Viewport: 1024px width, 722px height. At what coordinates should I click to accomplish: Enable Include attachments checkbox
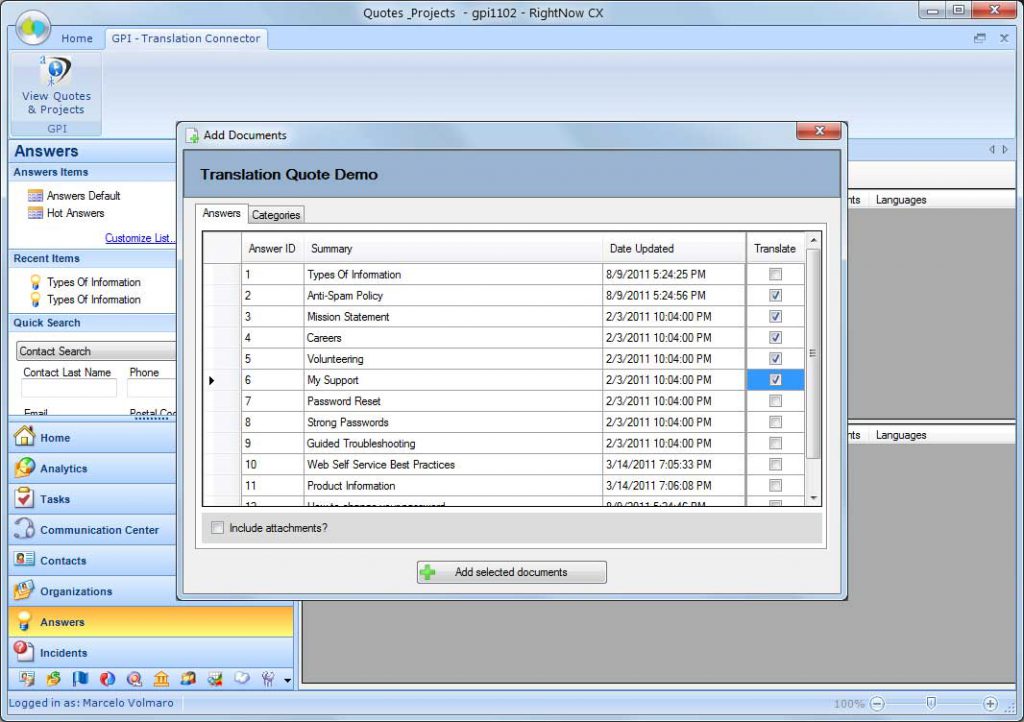217,528
